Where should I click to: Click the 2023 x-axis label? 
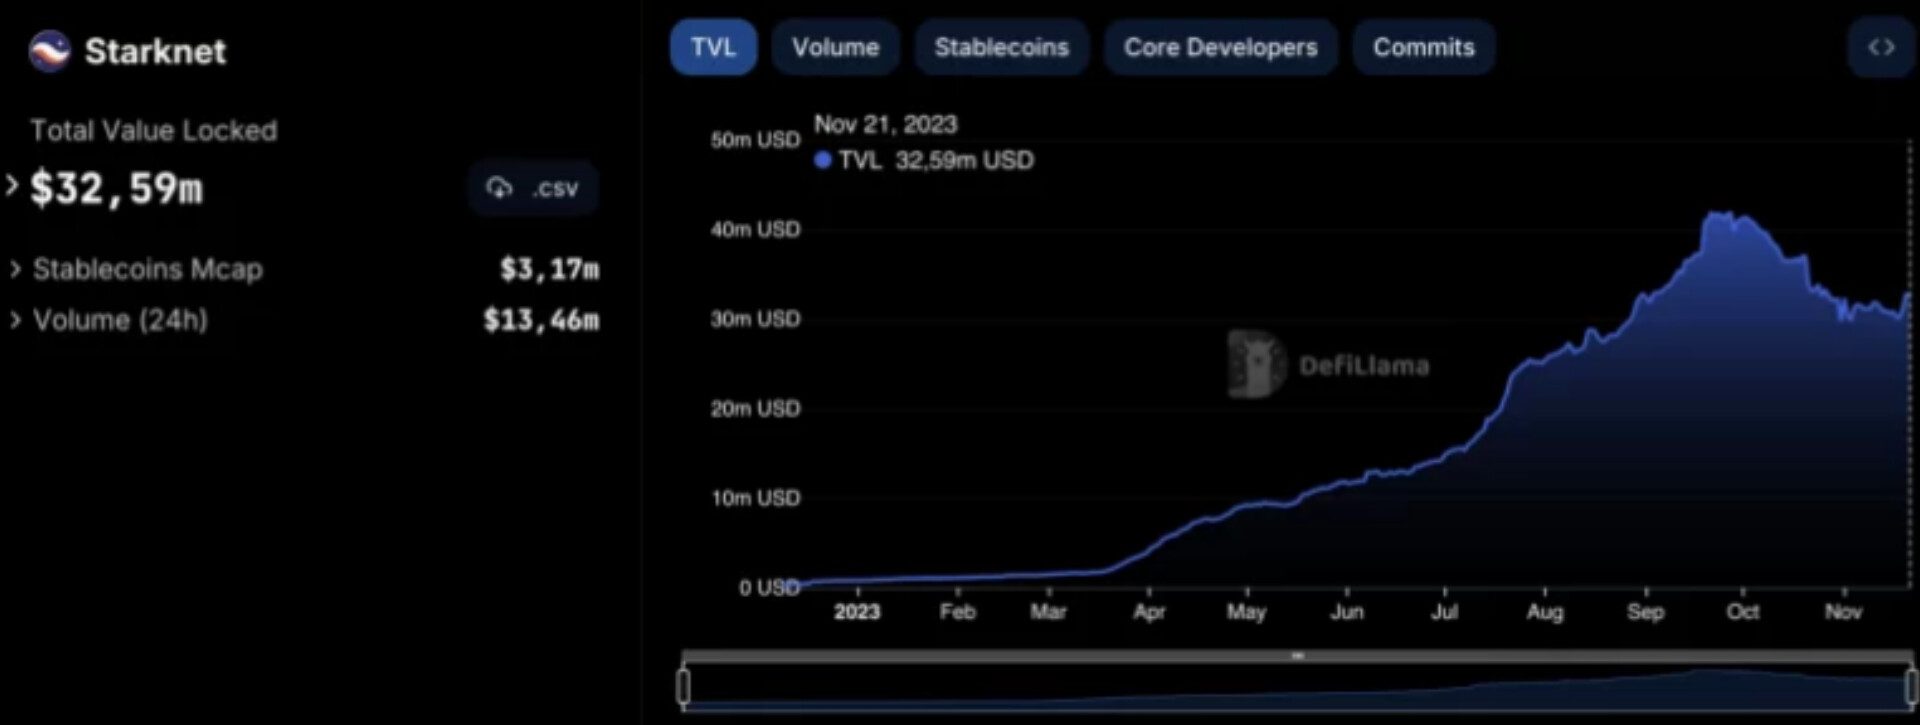coord(857,612)
